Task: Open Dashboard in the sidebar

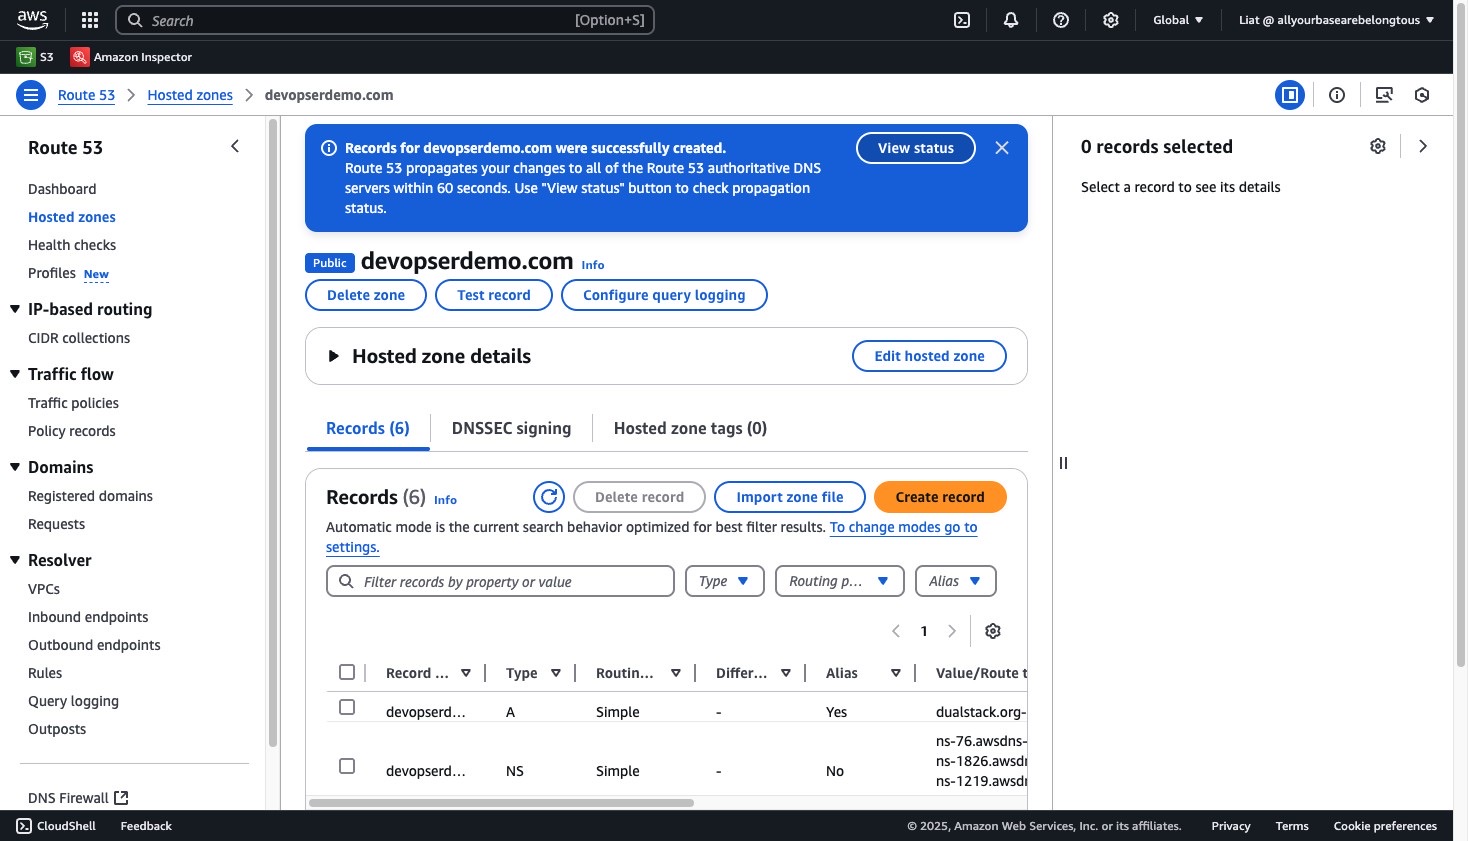Action: 62,189
